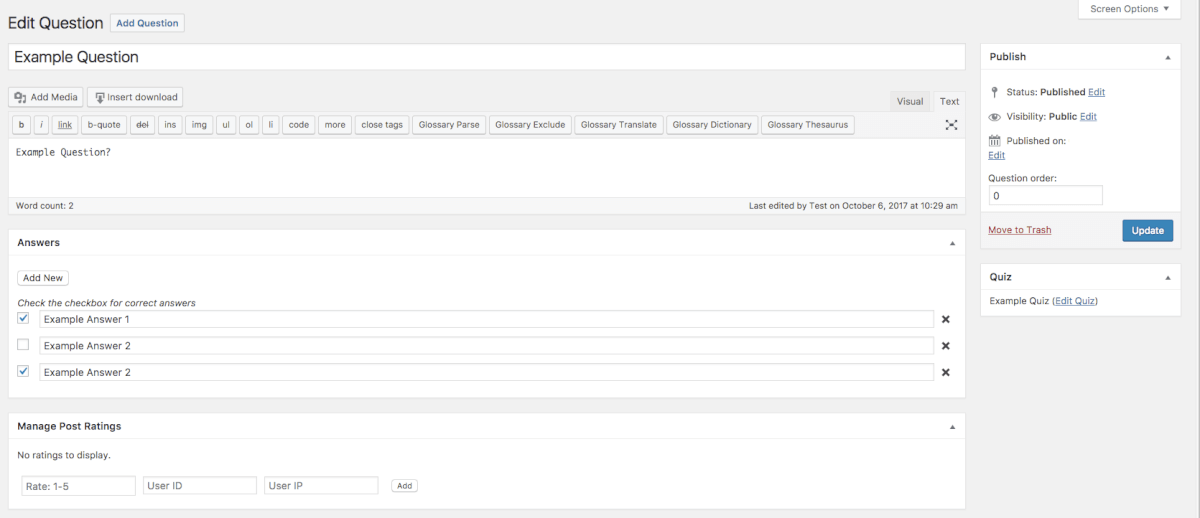Open the Edit Quiz link
Image resolution: width=1200 pixels, height=518 pixels.
pos(1076,300)
